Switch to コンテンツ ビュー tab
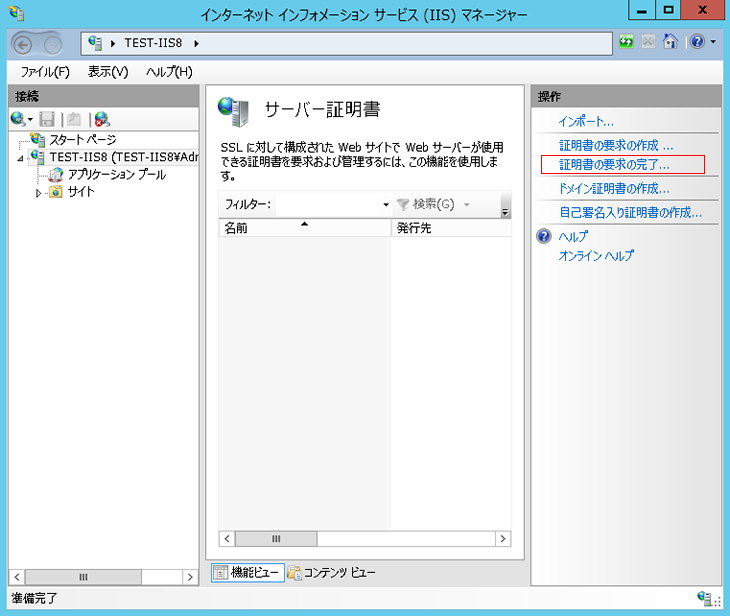This screenshot has width=730, height=616. (x=331, y=572)
